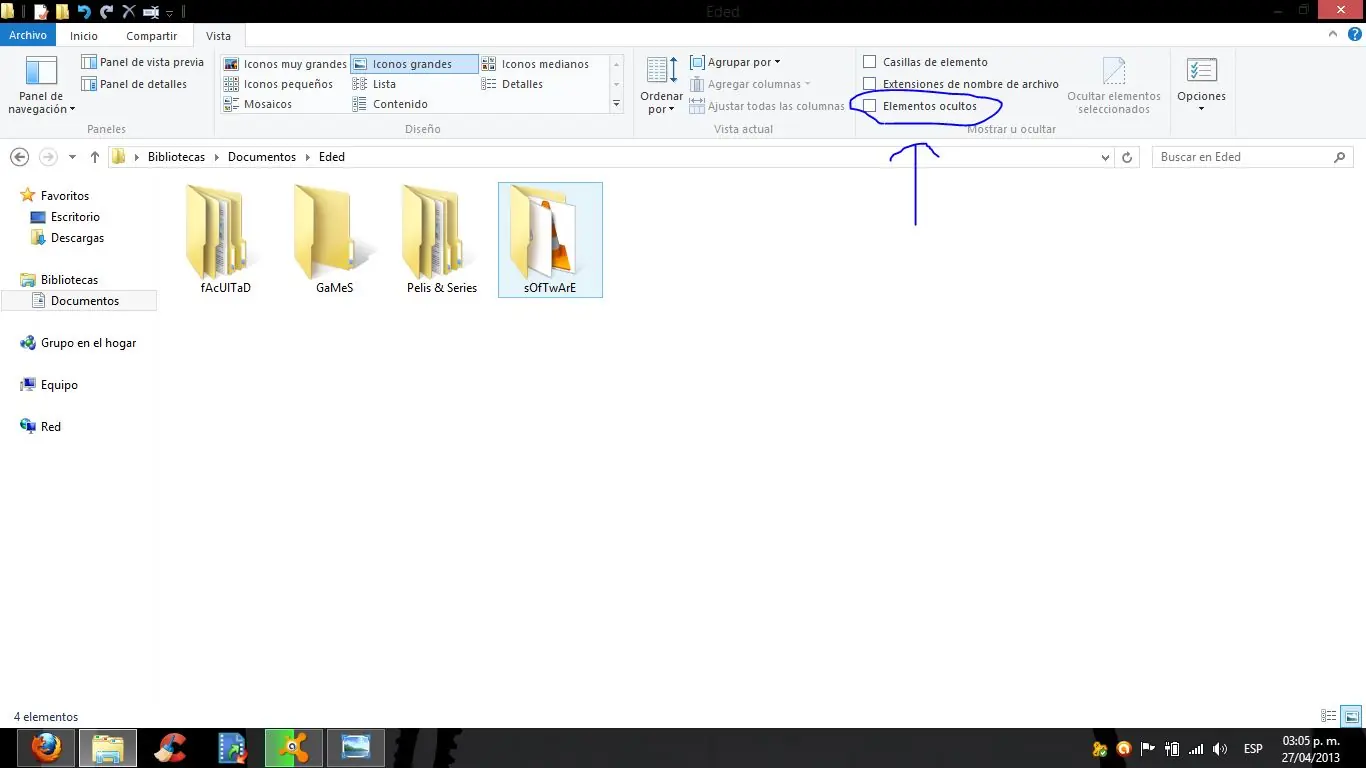This screenshot has height=768, width=1366.
Task: Click the Properties icon in quick access toolbar
Action: click(41, 12)
